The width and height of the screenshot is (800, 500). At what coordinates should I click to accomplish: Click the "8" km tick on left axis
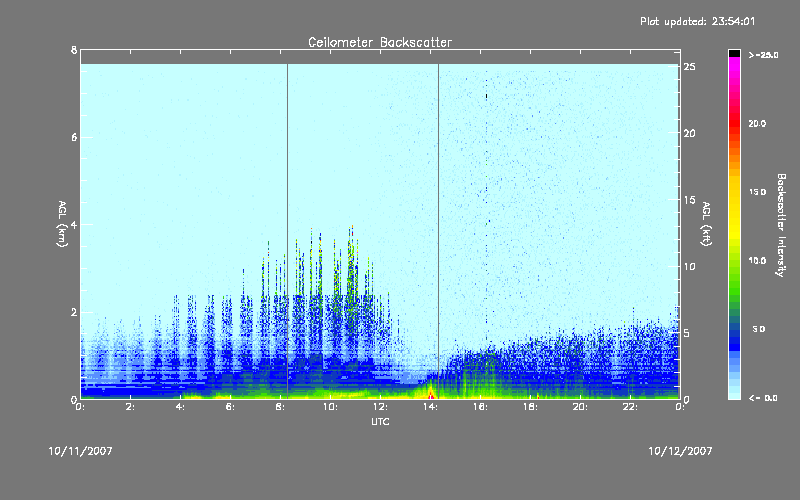pyautogui.click(x=74, y=50)
